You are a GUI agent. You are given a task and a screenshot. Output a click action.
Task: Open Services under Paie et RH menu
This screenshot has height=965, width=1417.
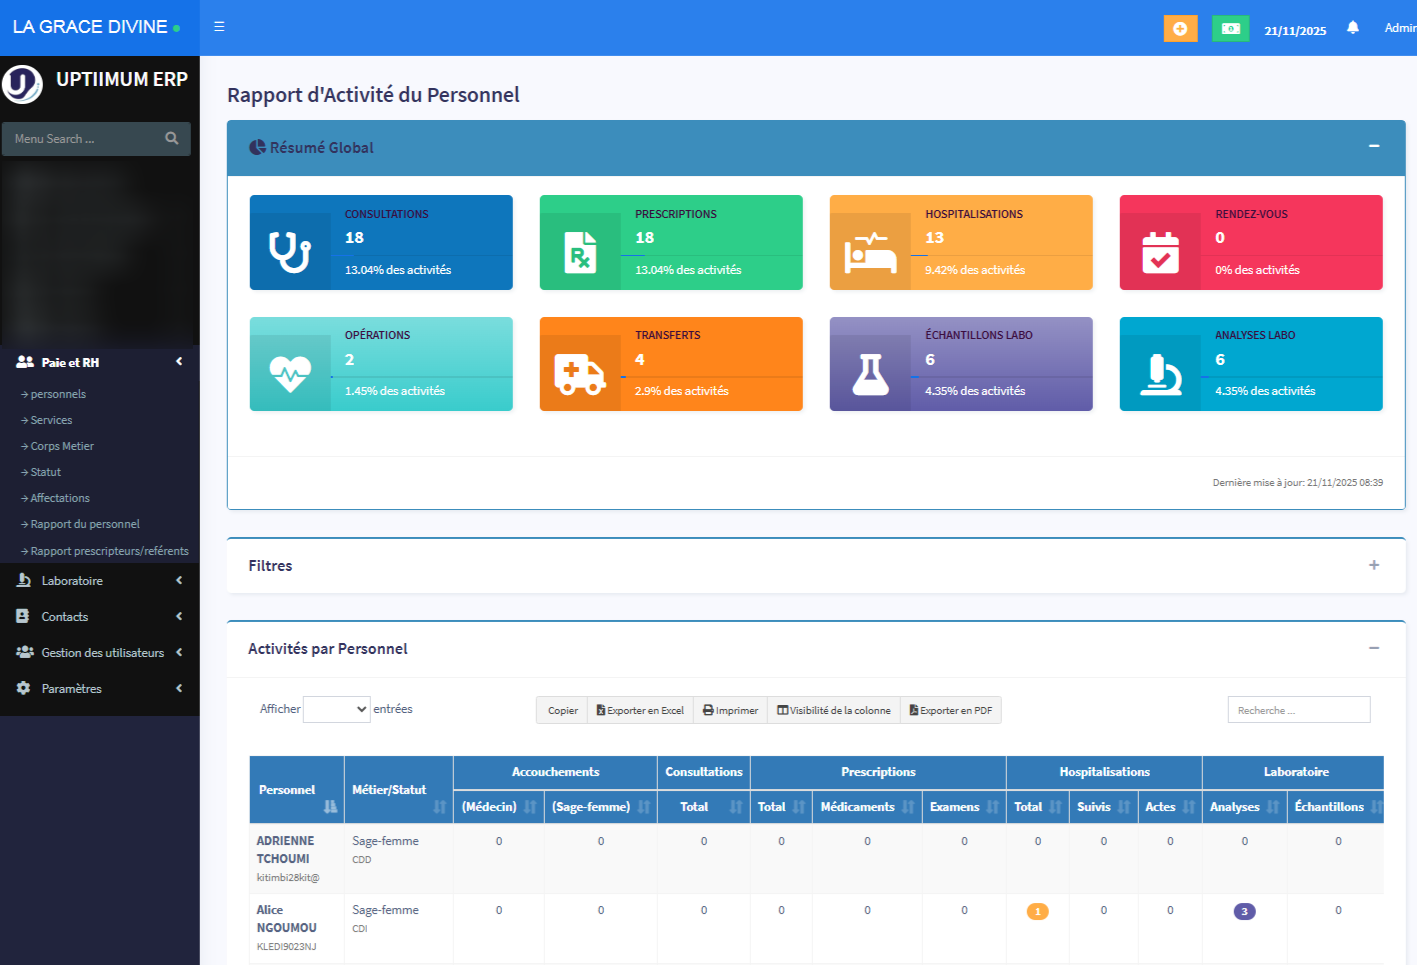point(50,419)
